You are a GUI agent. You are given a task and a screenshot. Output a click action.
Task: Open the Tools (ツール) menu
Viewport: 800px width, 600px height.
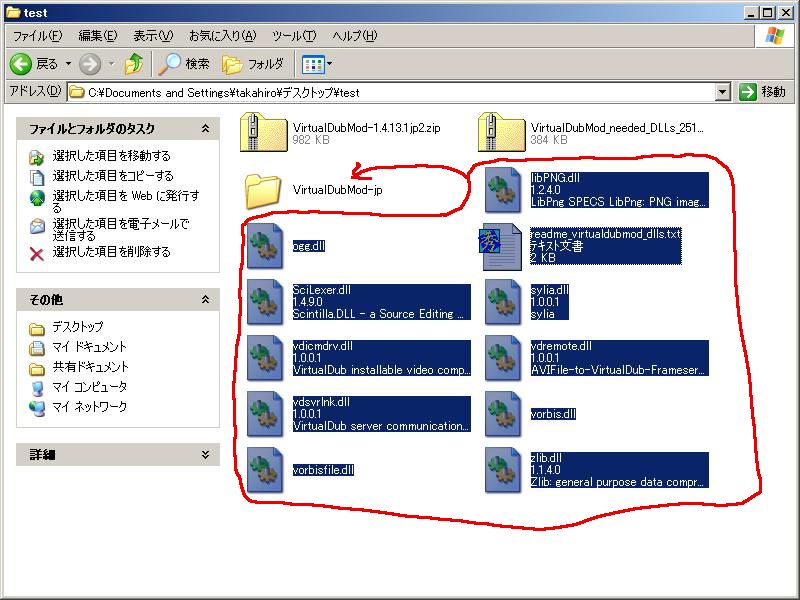point(294,35)
